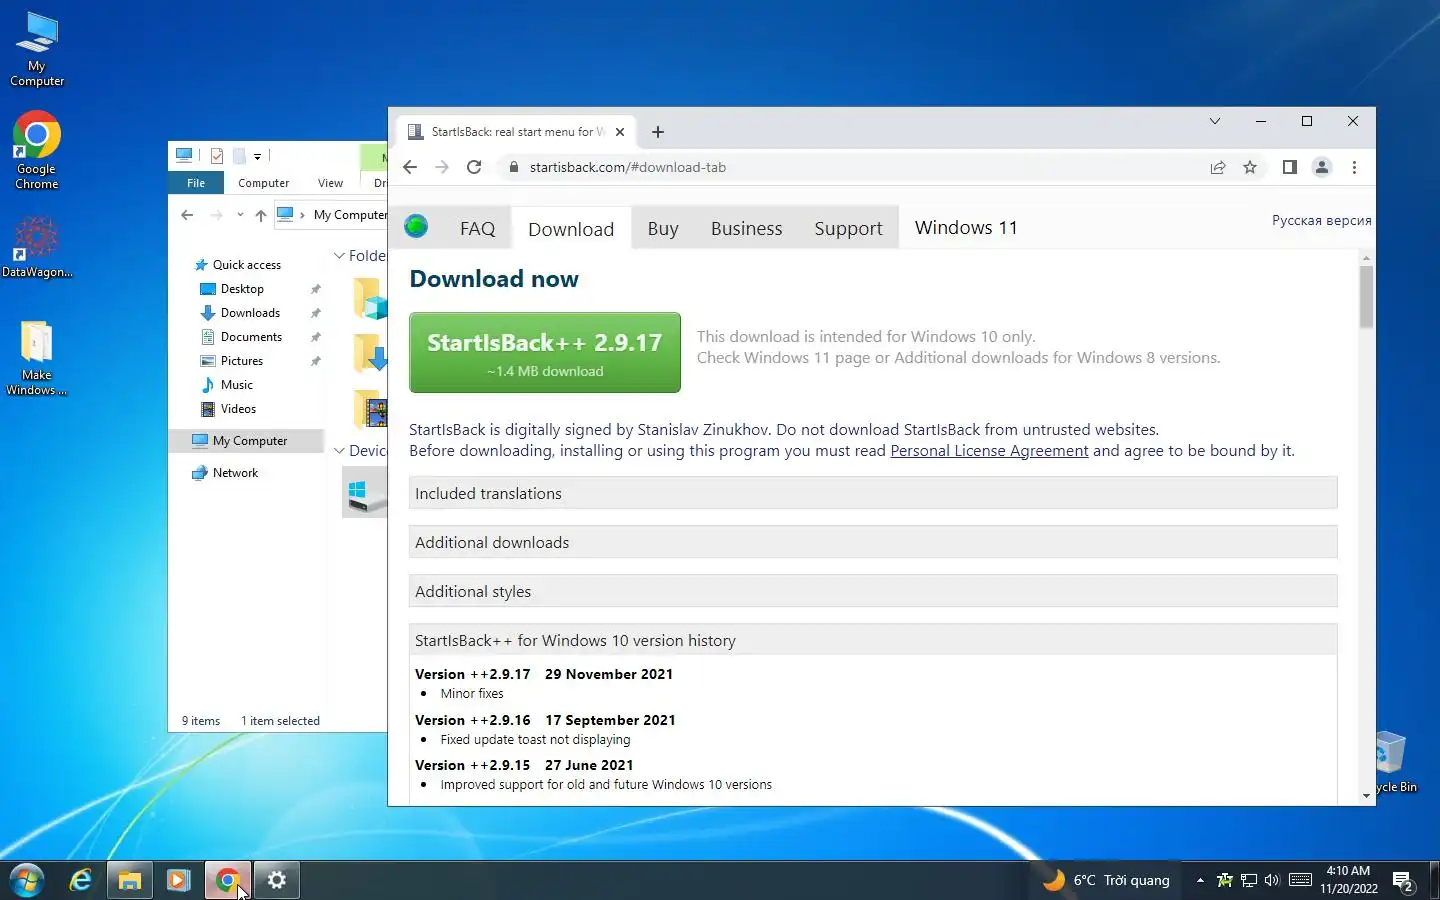The height and width of the screenshot is (900, 1440).
Task: Share this page icon in address bar
Action: click(1218, 167)
